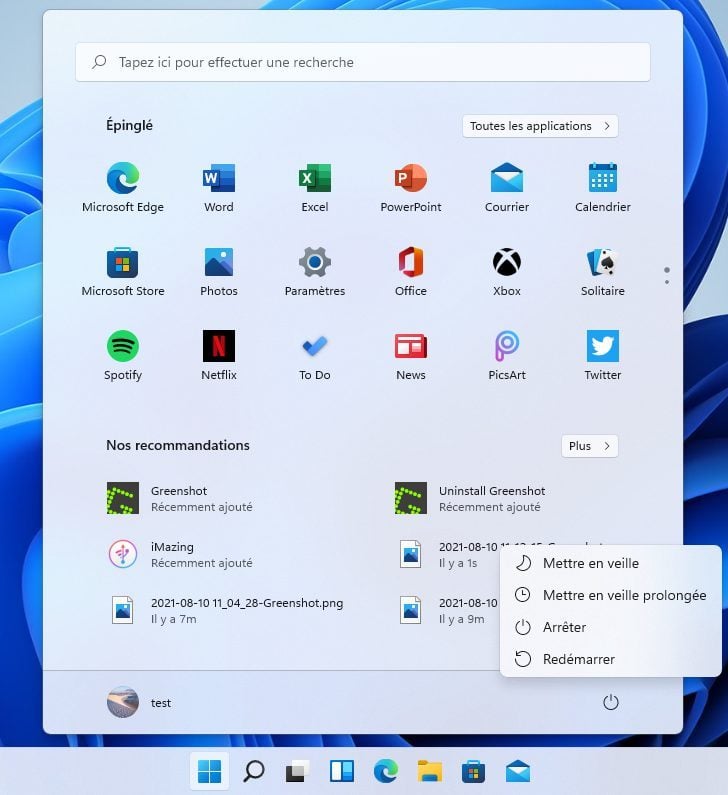Select Arrêter to shut down
The width and height of the screenshot is (728, 795).
610,627
